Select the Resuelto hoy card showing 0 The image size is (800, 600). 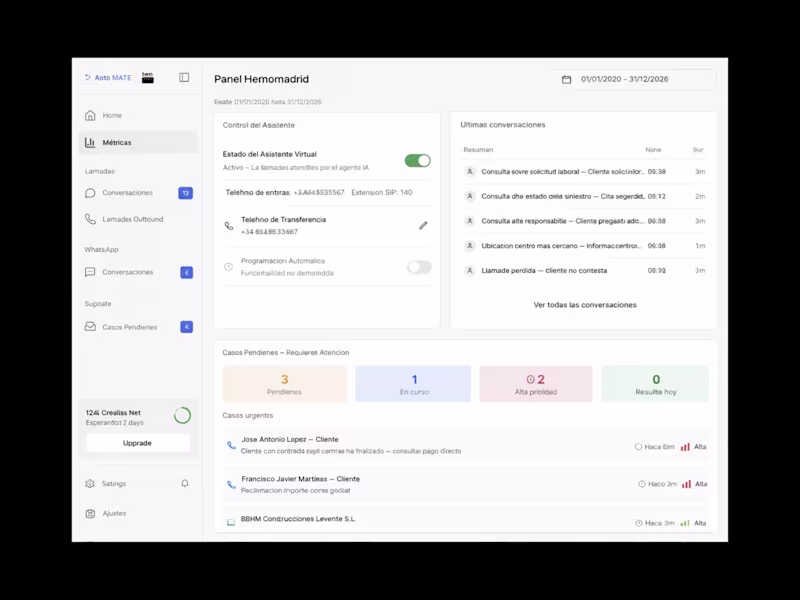(655, 384)
